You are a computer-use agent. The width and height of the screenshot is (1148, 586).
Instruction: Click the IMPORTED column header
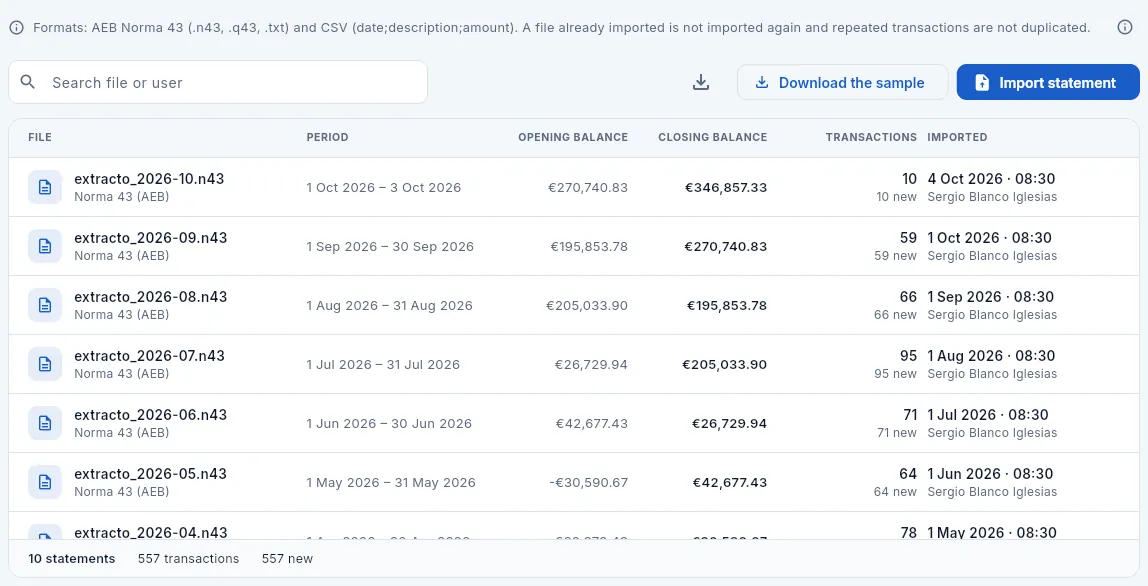coord(957,137)
